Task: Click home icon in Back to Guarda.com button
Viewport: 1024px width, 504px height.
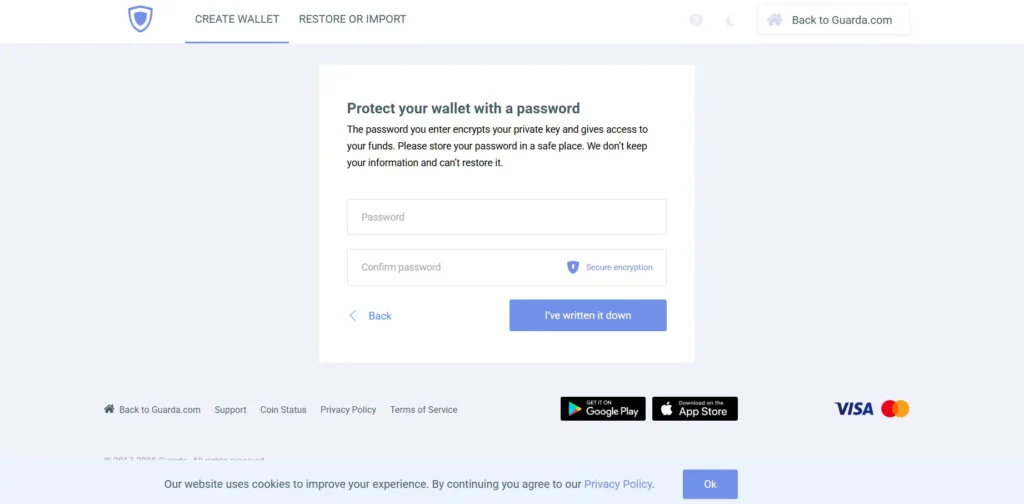Action: (775, 20)
